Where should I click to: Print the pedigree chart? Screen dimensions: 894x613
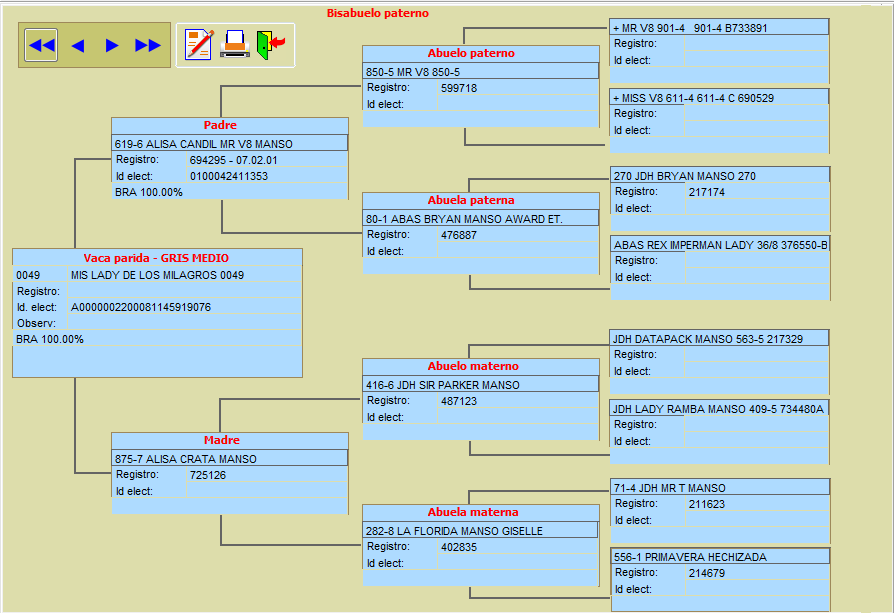pos(235,45)
